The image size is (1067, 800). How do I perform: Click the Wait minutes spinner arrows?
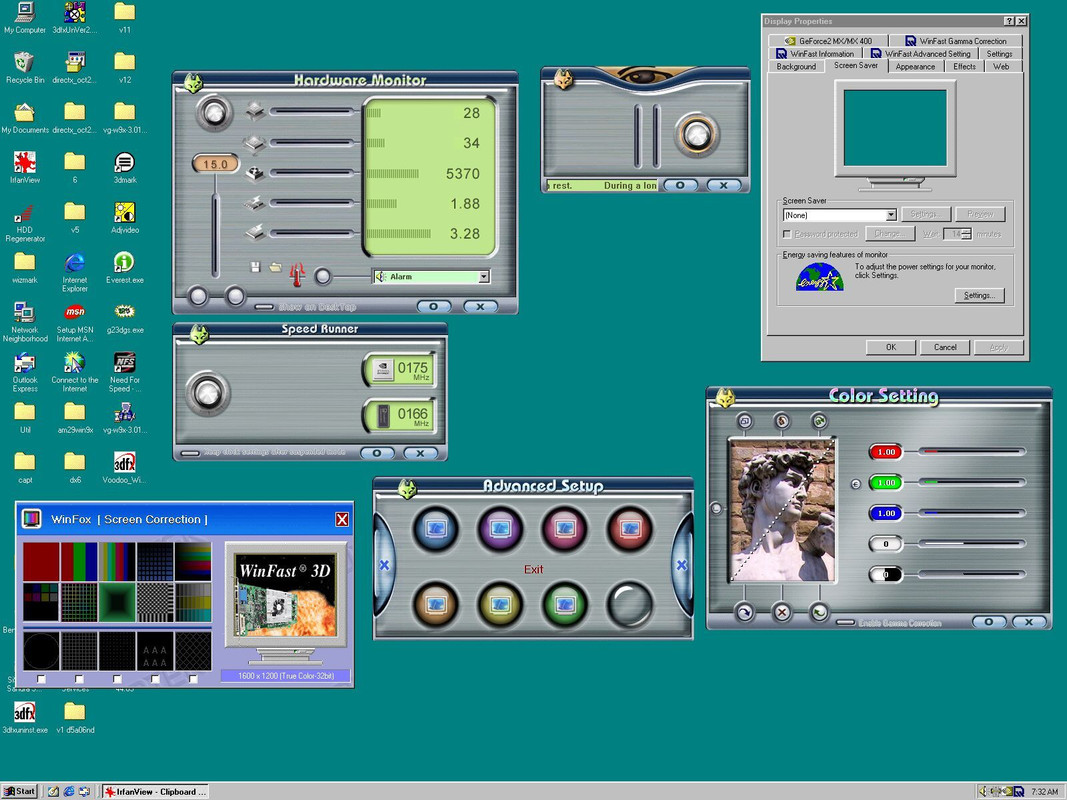[x=966, y=234]
